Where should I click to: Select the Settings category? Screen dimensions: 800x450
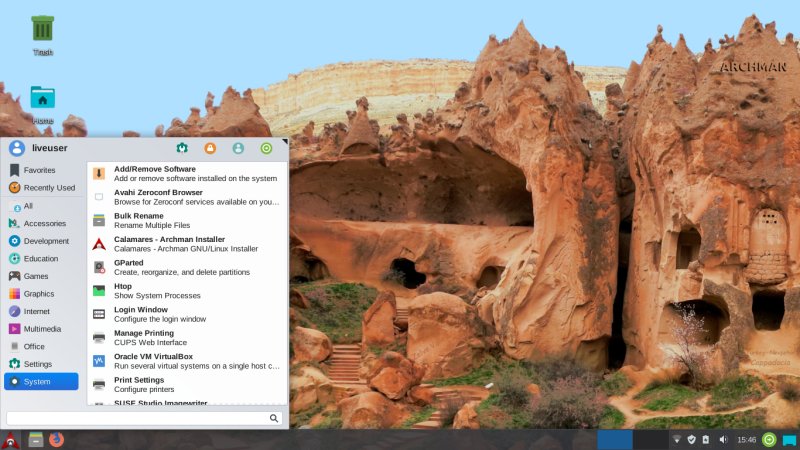pyautogui.click(x=41, y=364)
